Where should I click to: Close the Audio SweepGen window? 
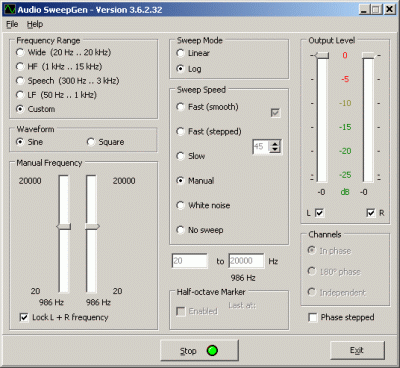pyautogui.click(x=389, y=9)
